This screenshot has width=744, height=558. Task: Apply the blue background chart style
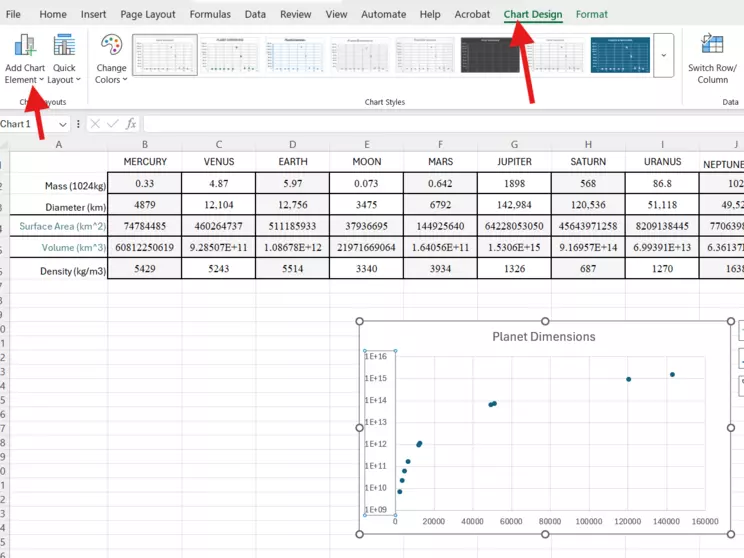coord(620,55)
